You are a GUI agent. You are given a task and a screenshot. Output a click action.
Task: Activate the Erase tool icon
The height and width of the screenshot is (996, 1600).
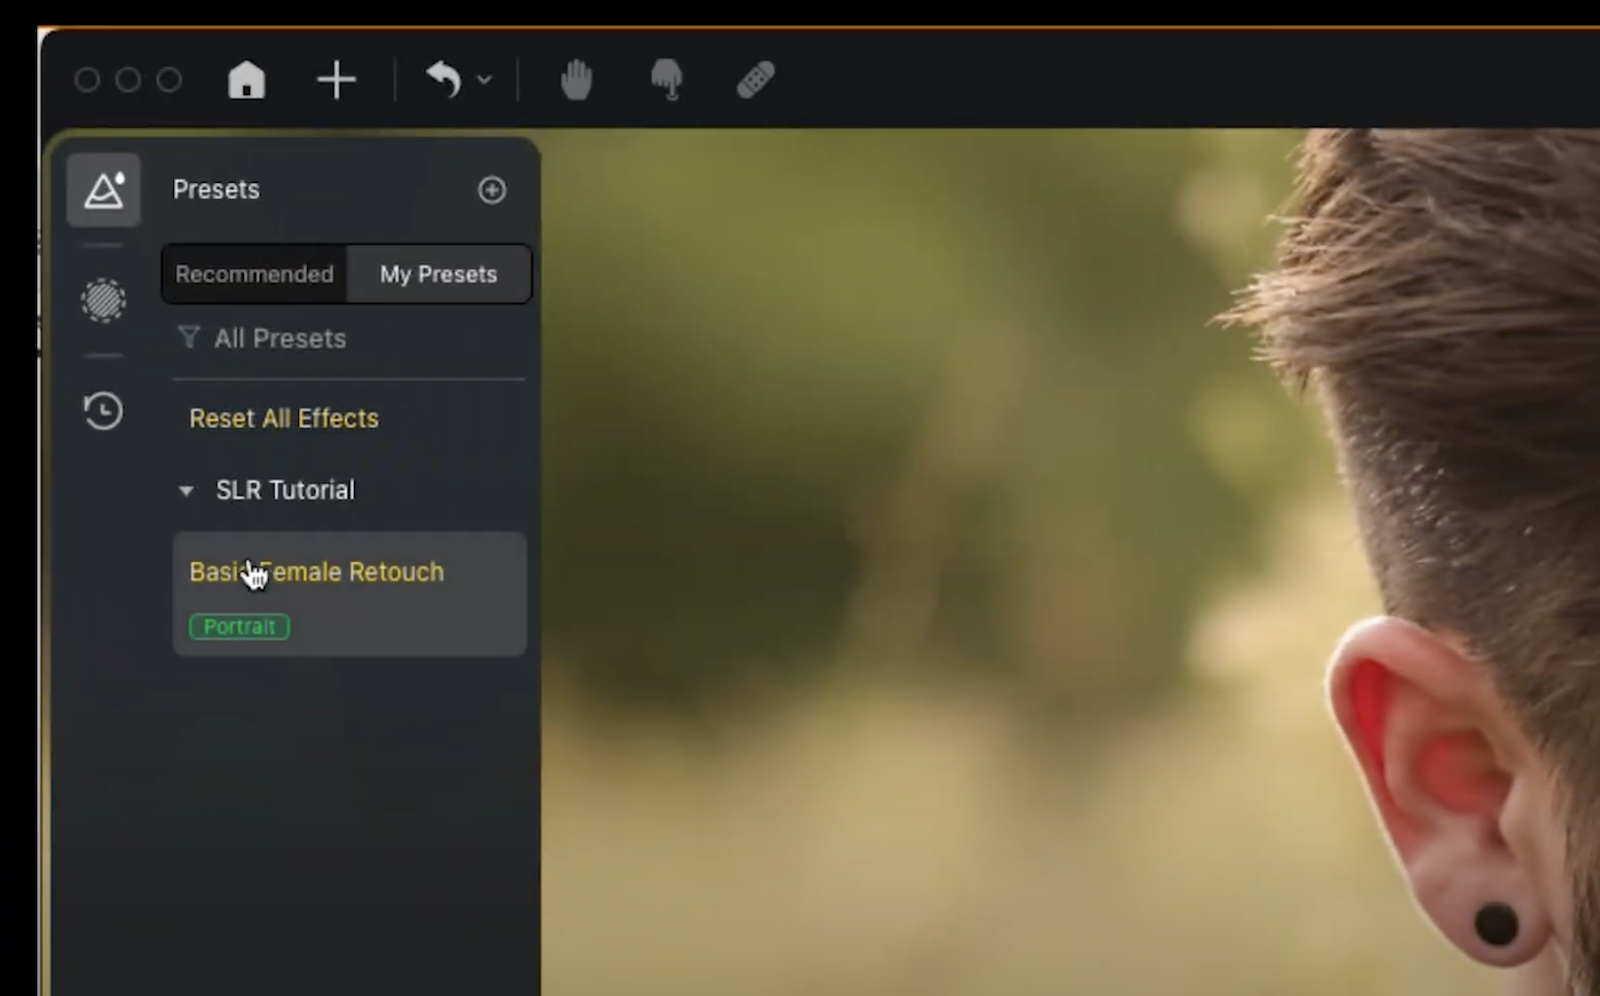pyautogui.click(x=667, y=80)
